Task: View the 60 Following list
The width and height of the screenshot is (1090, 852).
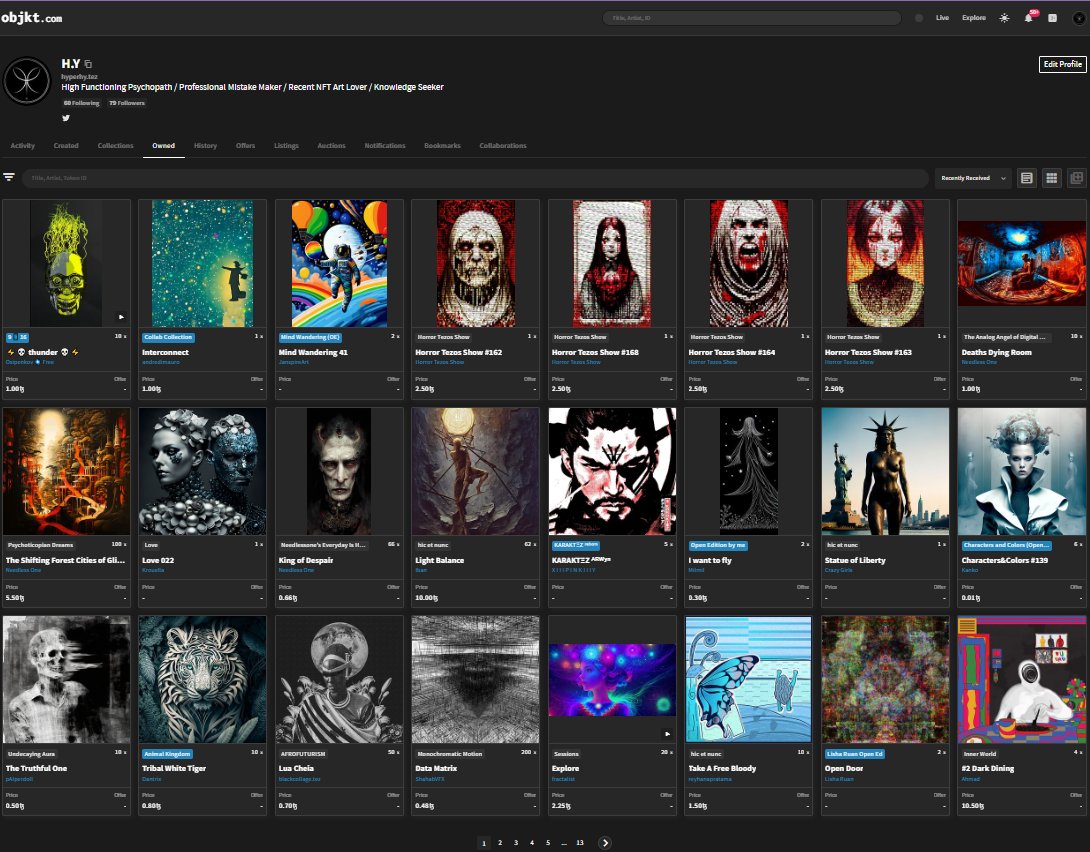Action: (x=81, y=103)
